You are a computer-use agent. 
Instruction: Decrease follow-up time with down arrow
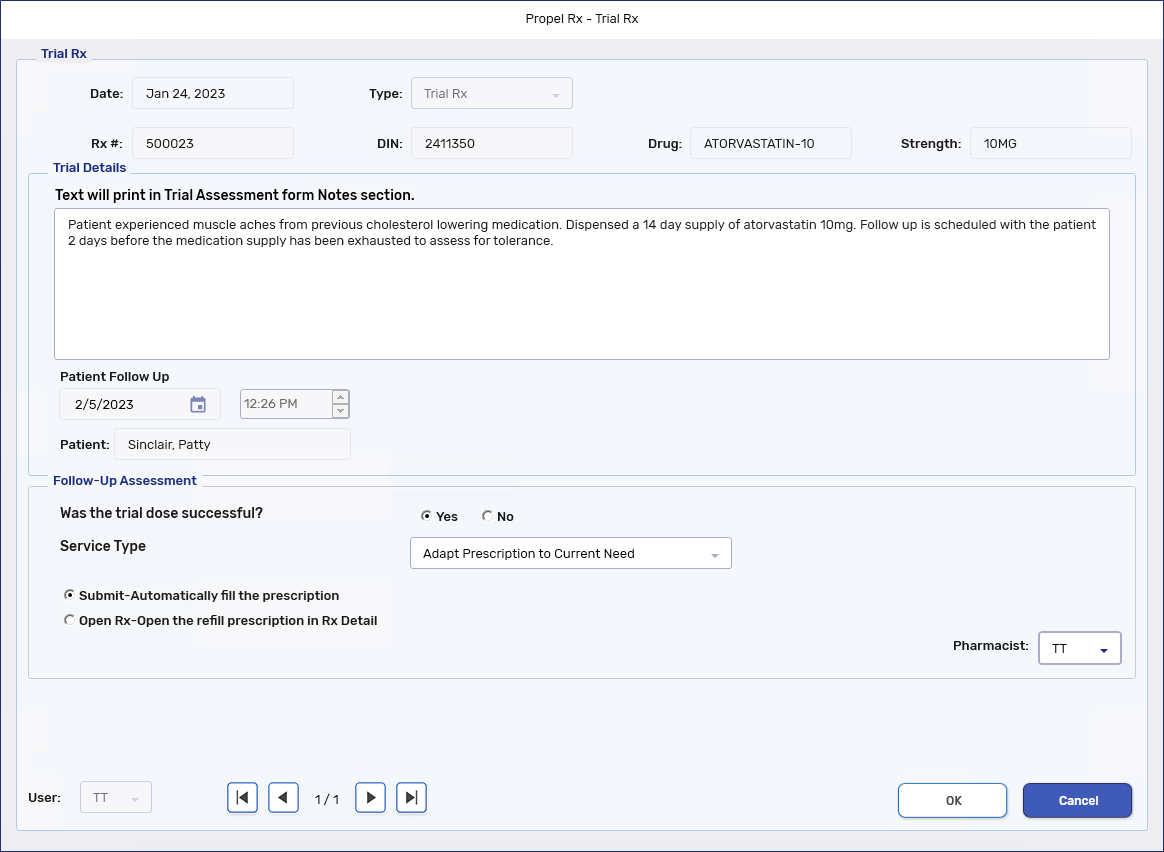click(x=340, y=411)
